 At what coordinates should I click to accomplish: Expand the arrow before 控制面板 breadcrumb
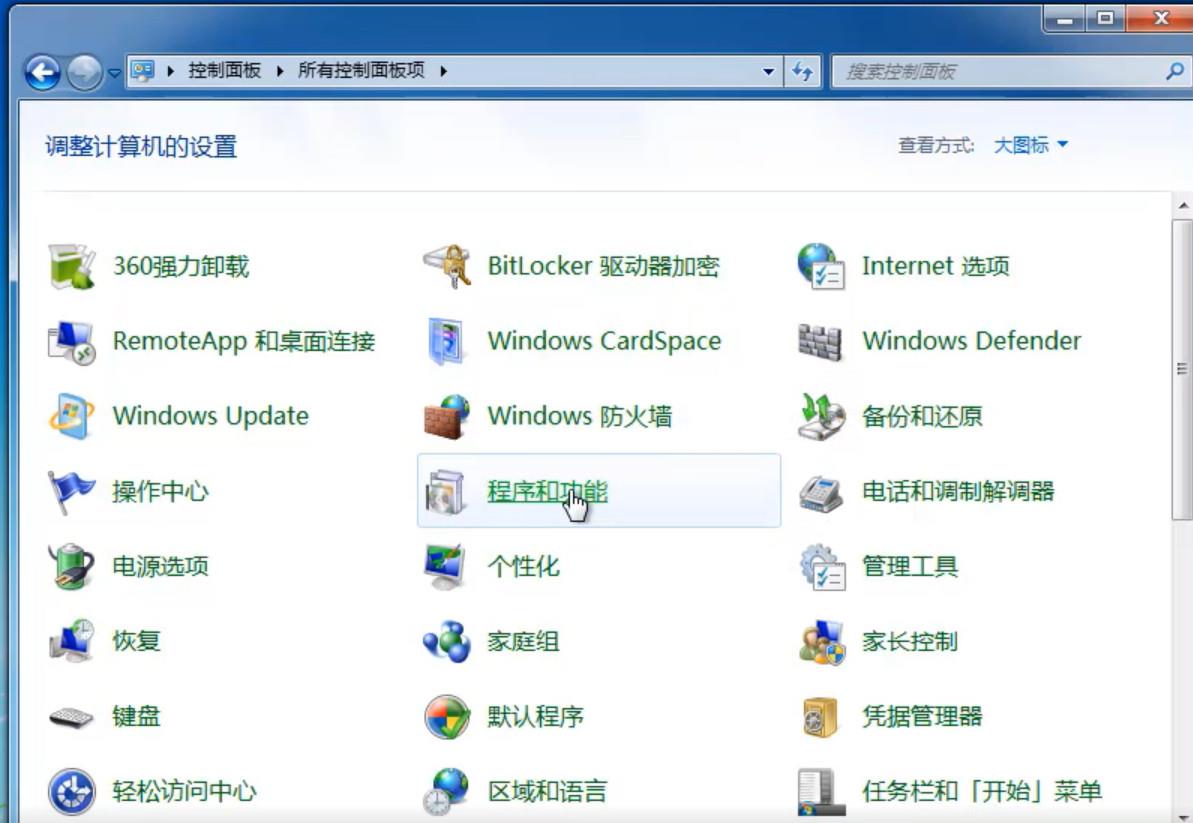(x=170, y=71)
